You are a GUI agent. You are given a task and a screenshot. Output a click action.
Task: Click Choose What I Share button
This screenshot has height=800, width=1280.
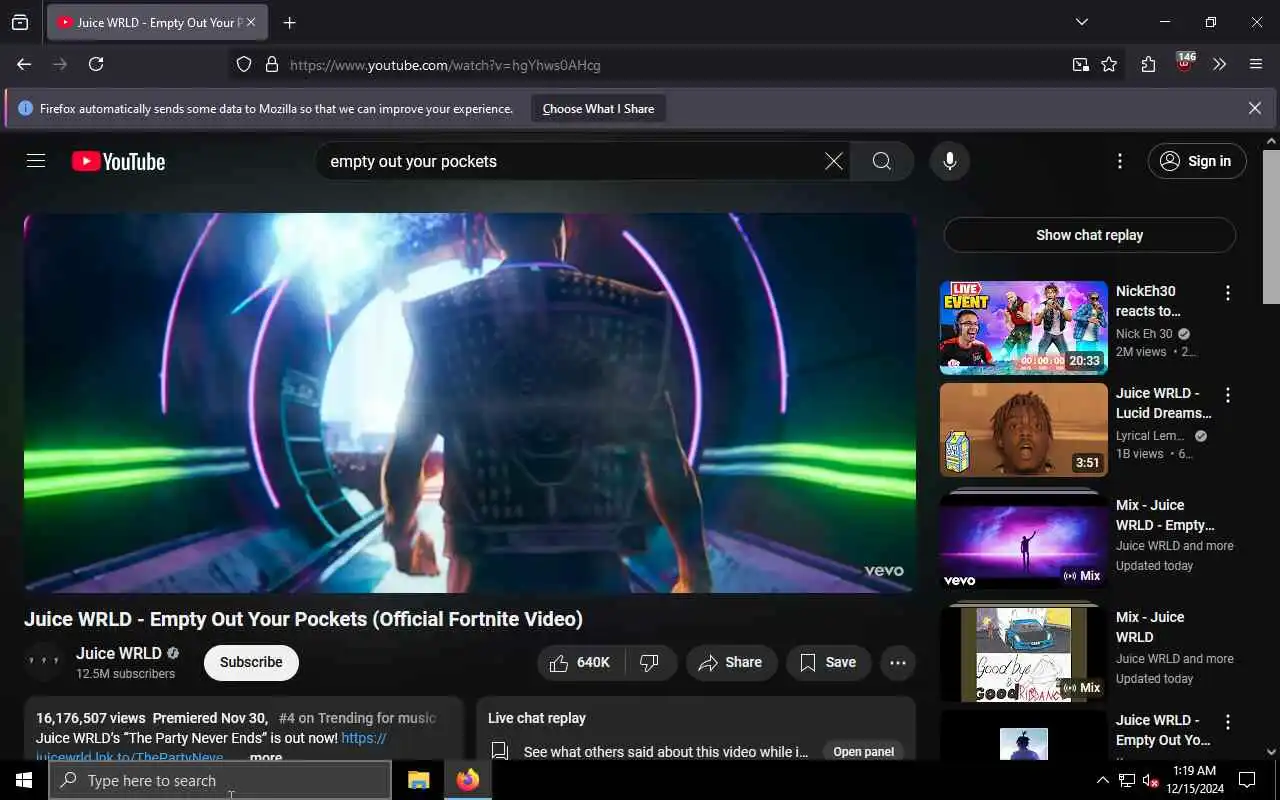pyautogui.click(x=598, y=108)
